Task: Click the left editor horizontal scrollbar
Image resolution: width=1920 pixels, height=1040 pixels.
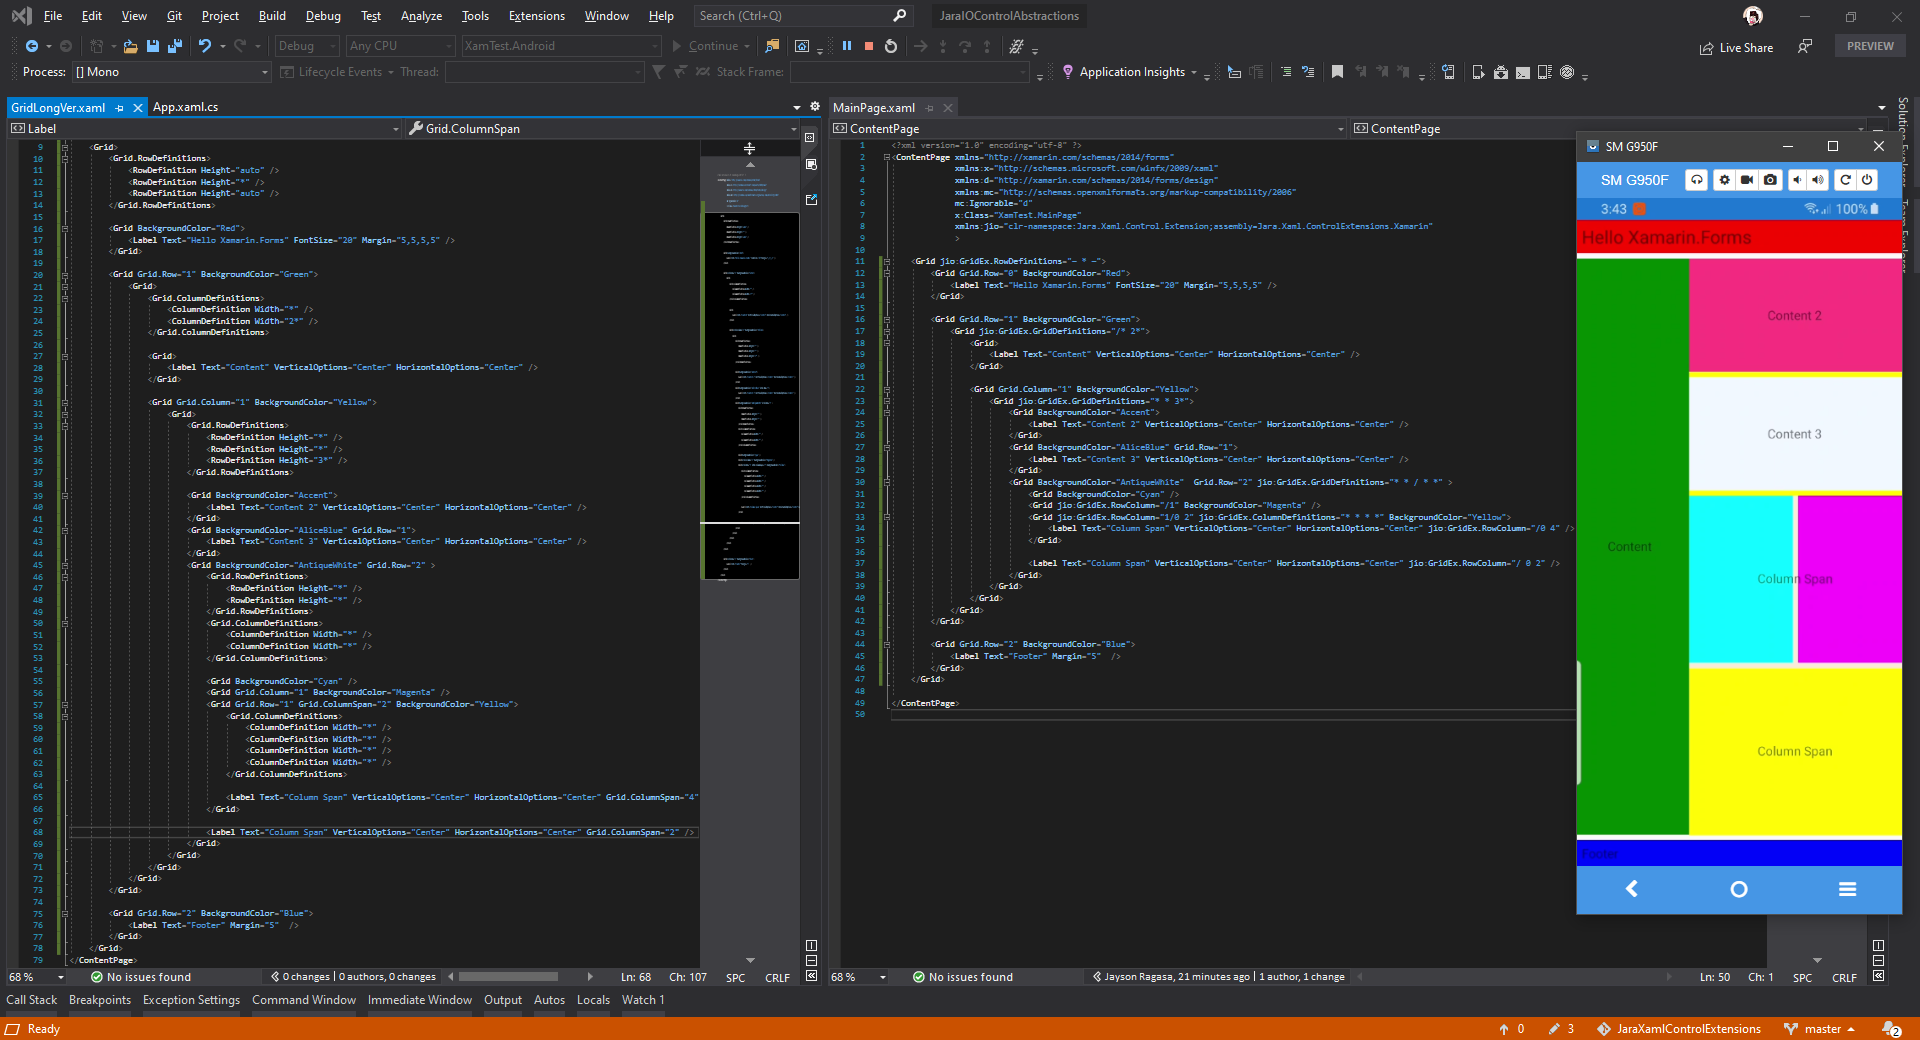Action: (508, 977)
